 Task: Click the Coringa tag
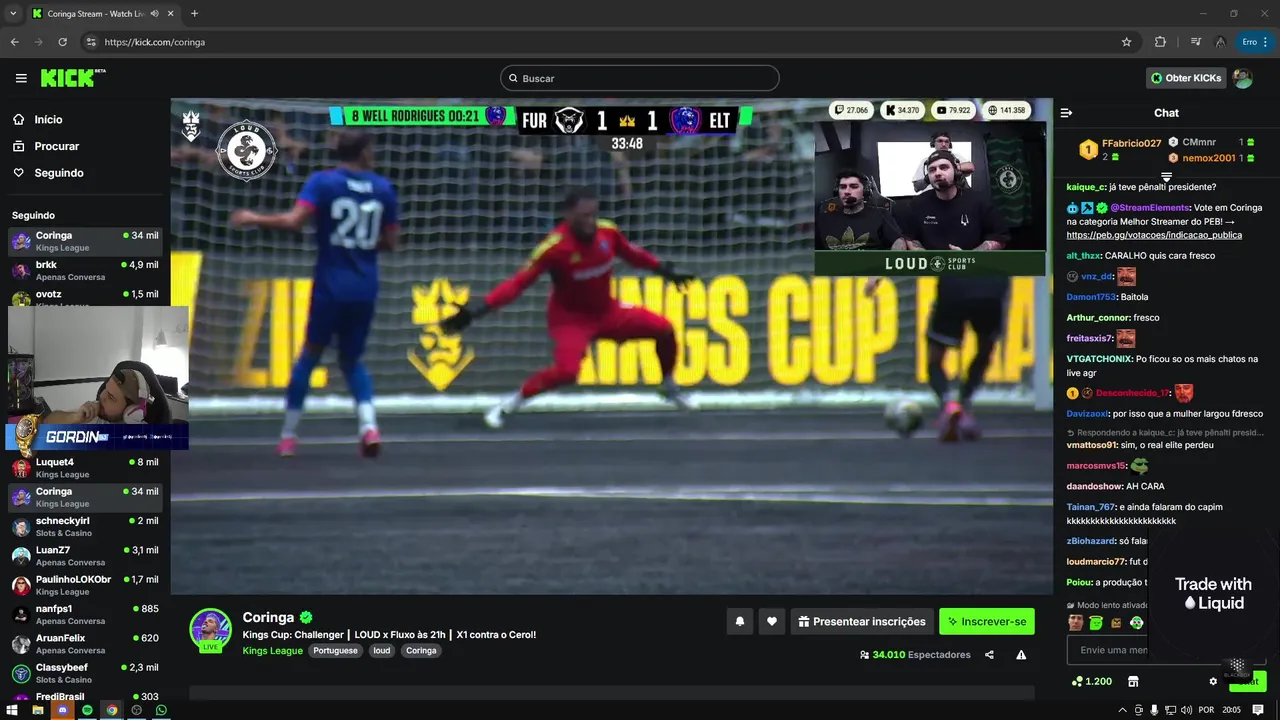click(421, 651)
